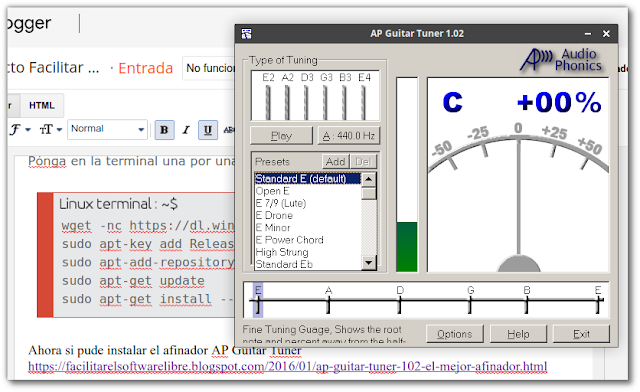Select the A2 string in tuning display
Viewport: 640px width, 392px height.
287,97
